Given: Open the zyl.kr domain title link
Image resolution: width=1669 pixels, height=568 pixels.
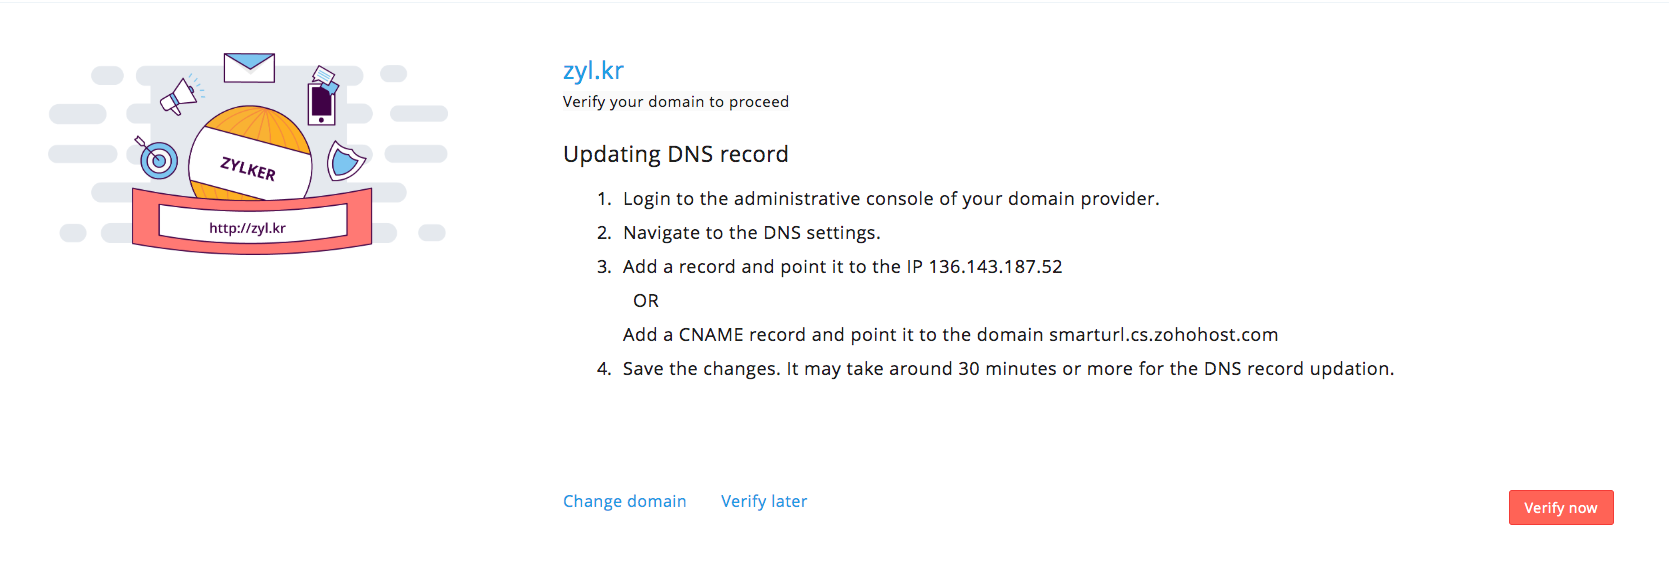Looking at the screenshot, I should click(x=593, y=71).
